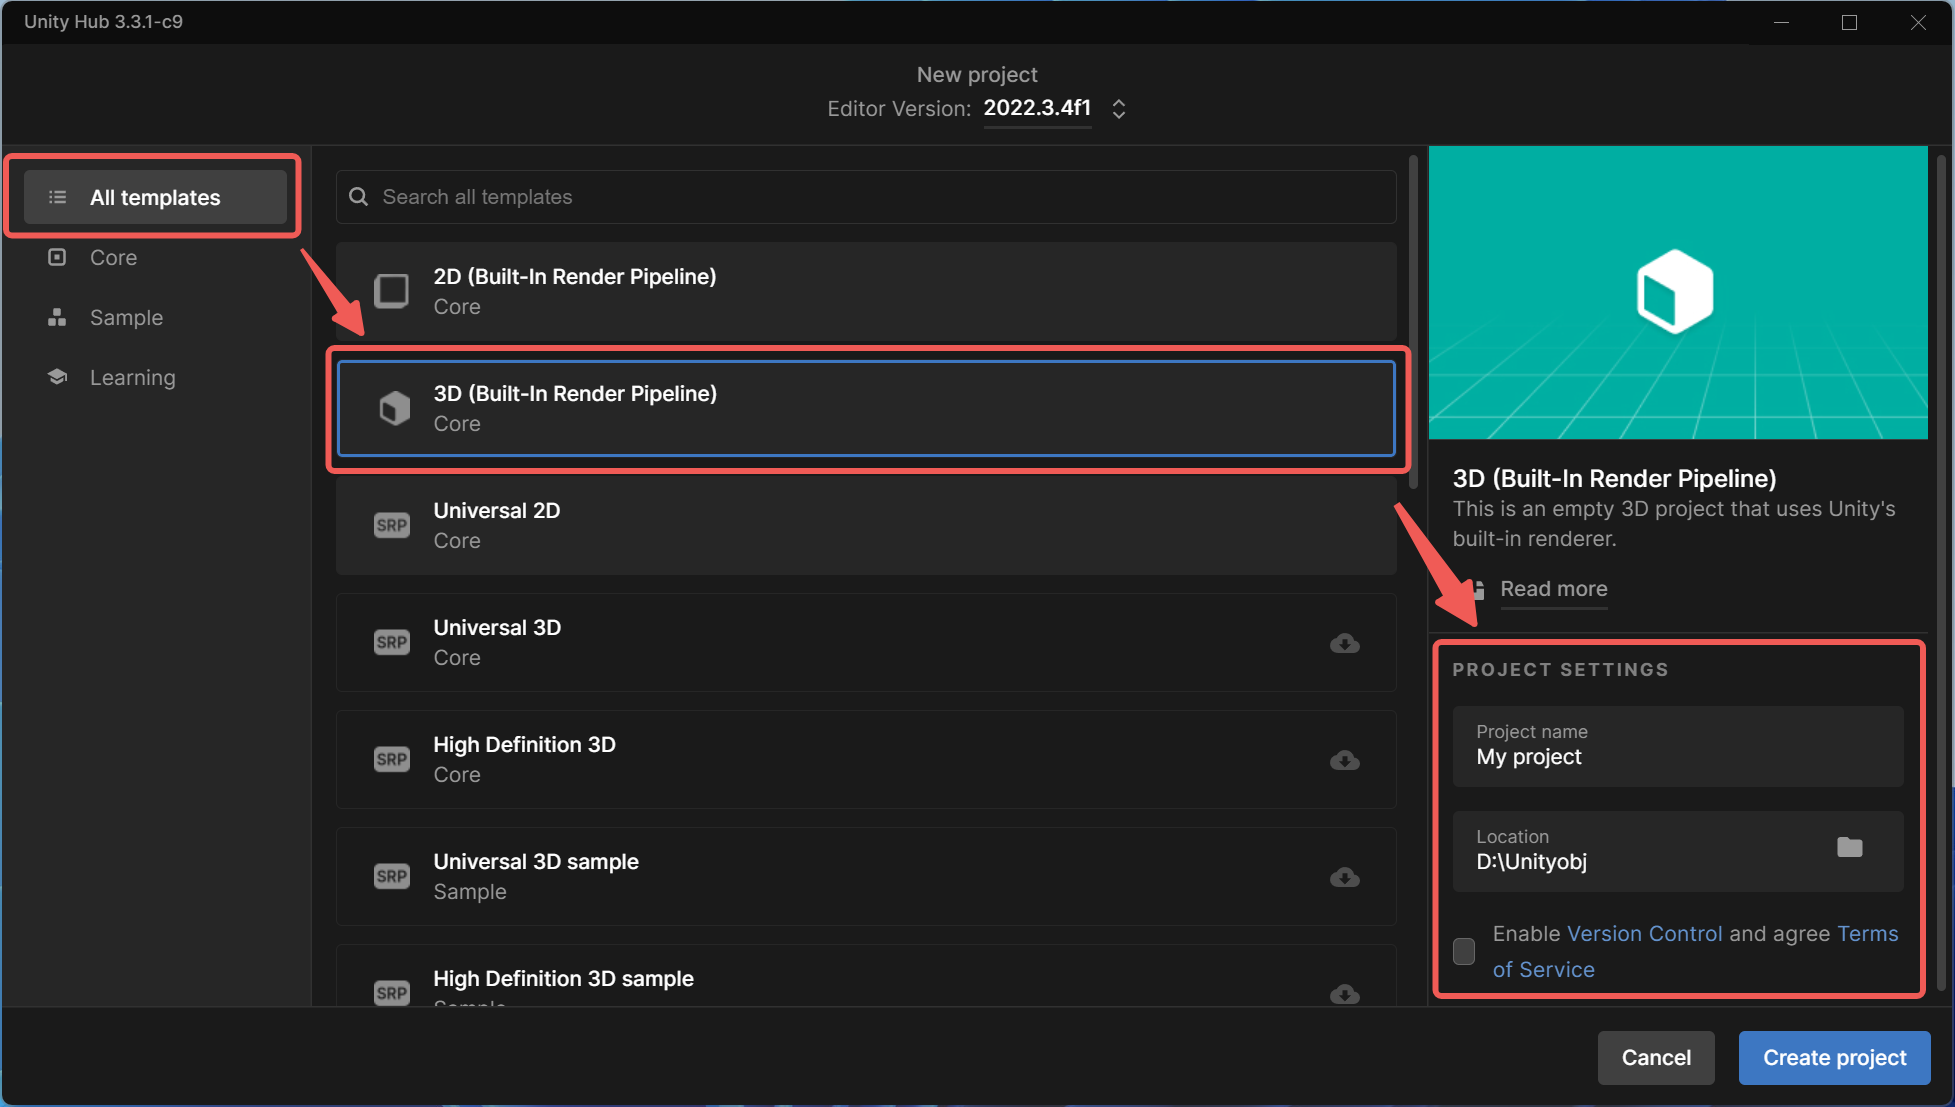1955x1107 pixels.
Task: Select the Universal 3D template title
Action: 497,627
